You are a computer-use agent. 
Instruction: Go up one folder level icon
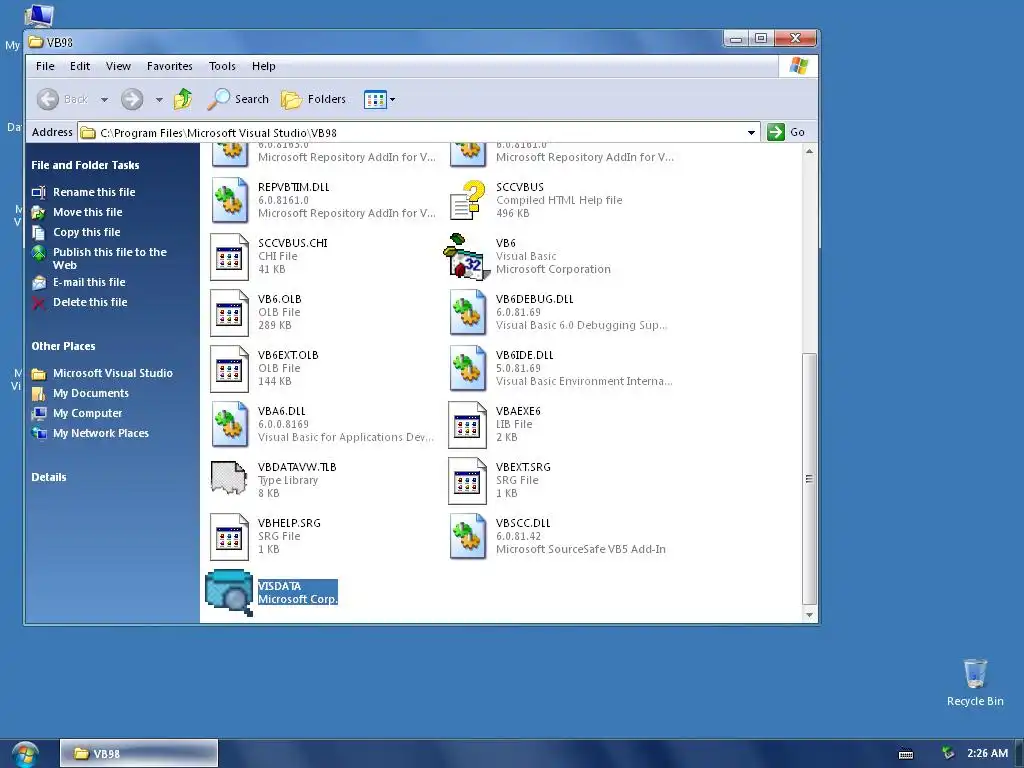pyautogui.click(x=183, y=99)
